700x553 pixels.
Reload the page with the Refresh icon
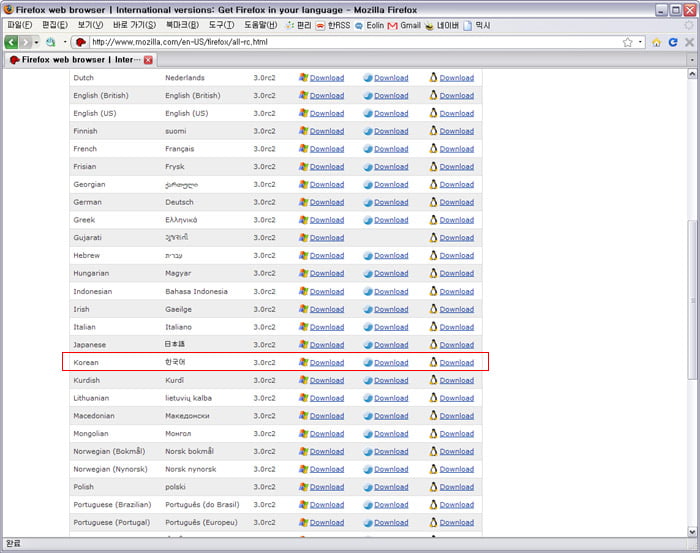pyautogui.click(x=673, y=42)
